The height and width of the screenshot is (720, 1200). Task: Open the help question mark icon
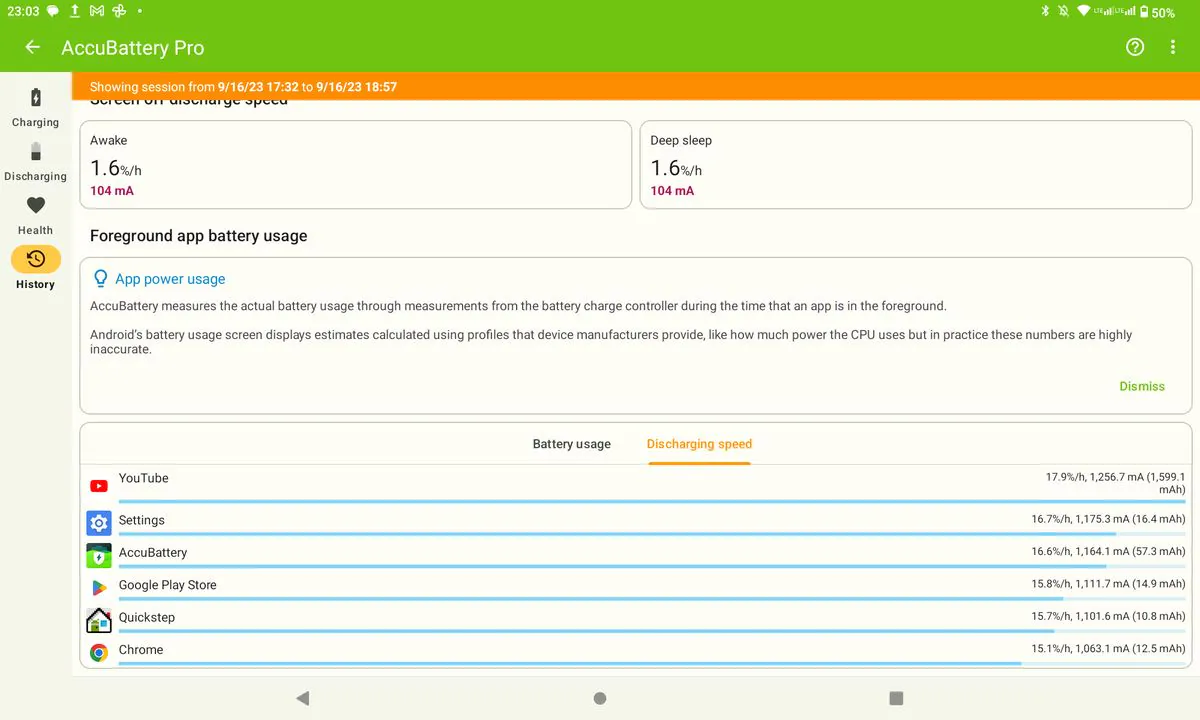click(1135, 47)
